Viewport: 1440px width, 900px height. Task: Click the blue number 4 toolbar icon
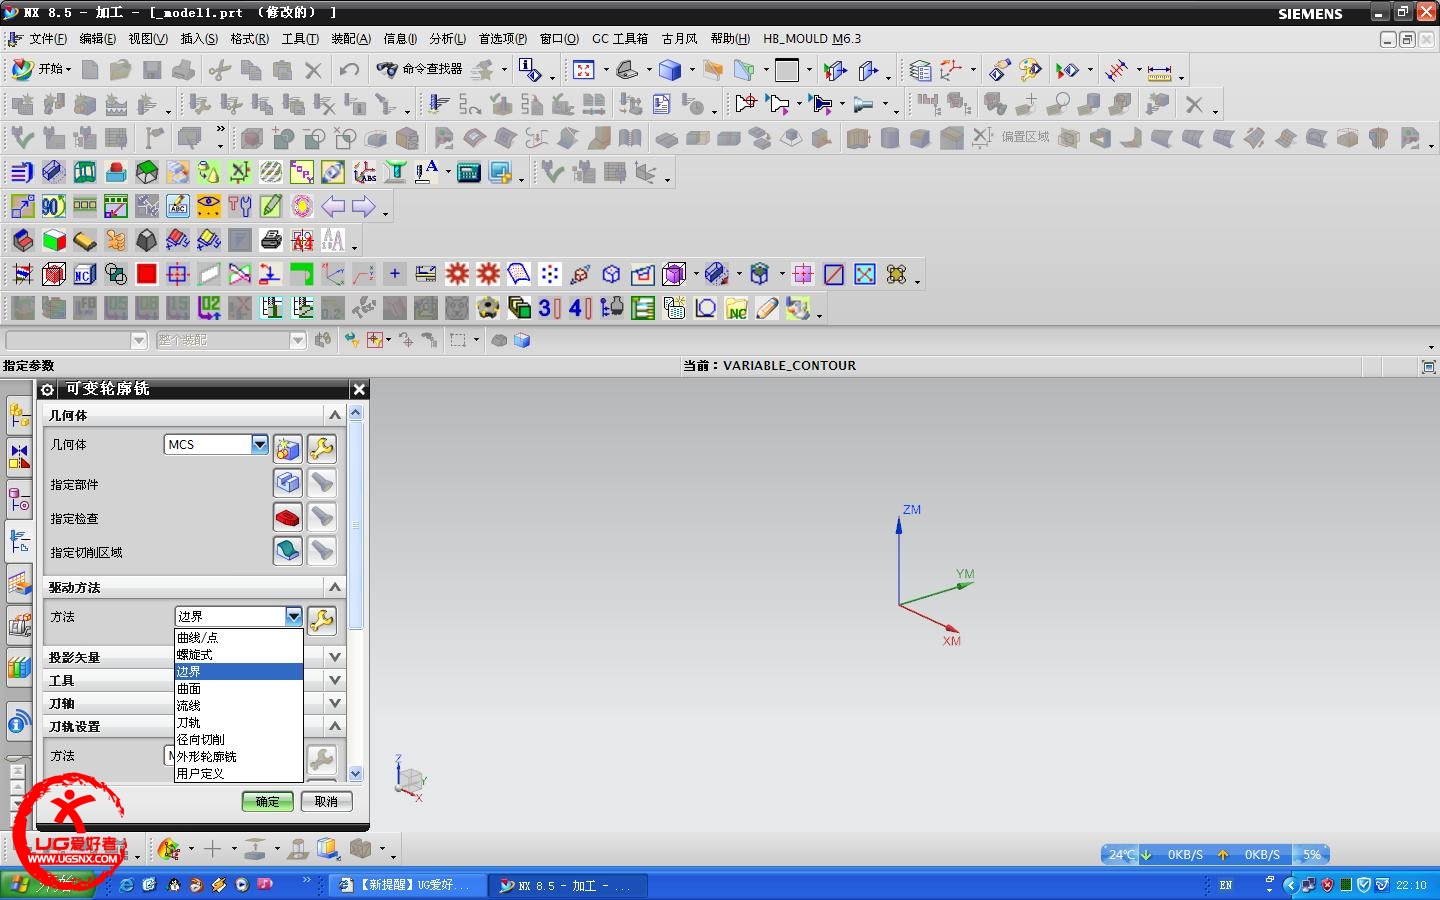[x=580, y=308]
